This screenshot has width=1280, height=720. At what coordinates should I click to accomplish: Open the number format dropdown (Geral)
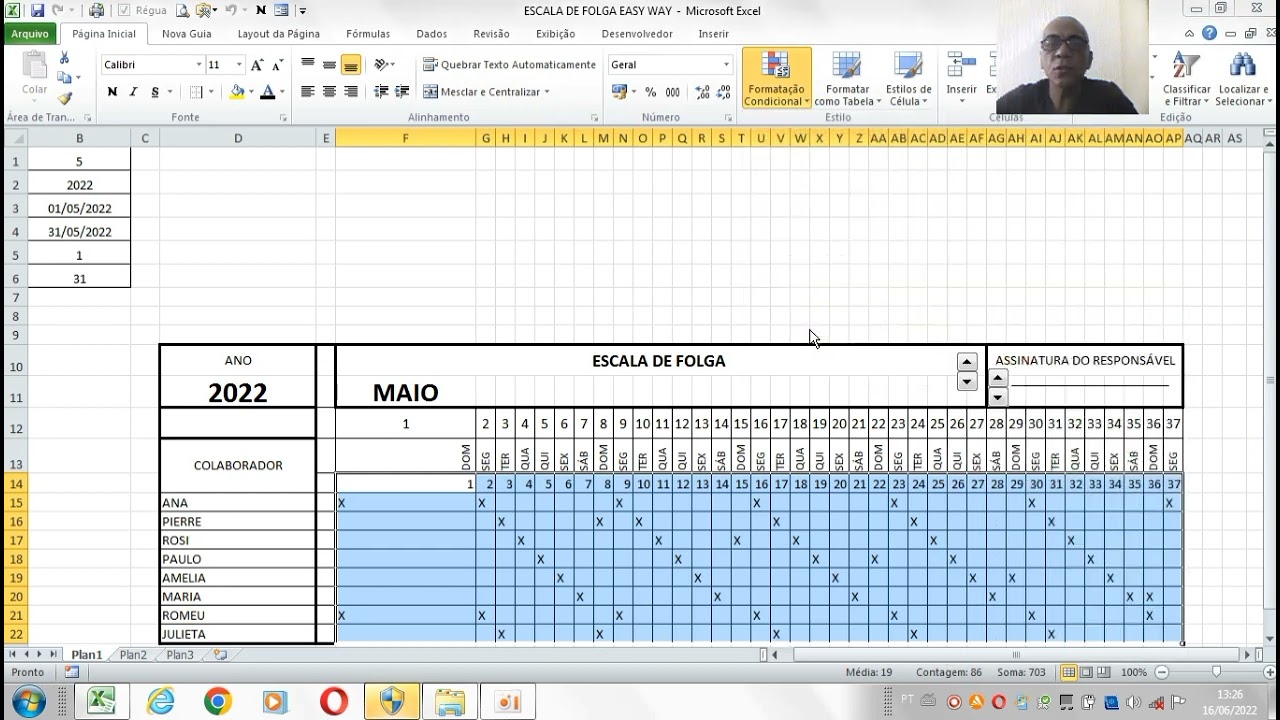click(x=727, y=65)
